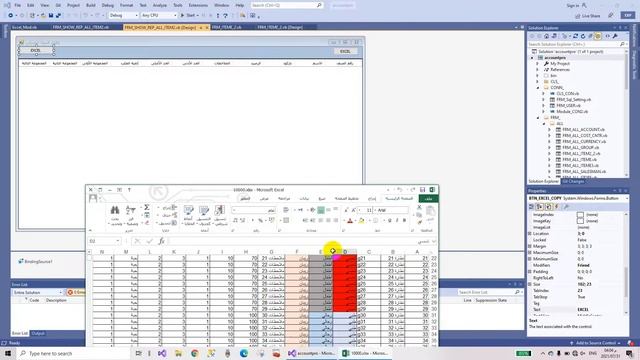Click the Excel File tab in ribbon

point(429,198)
